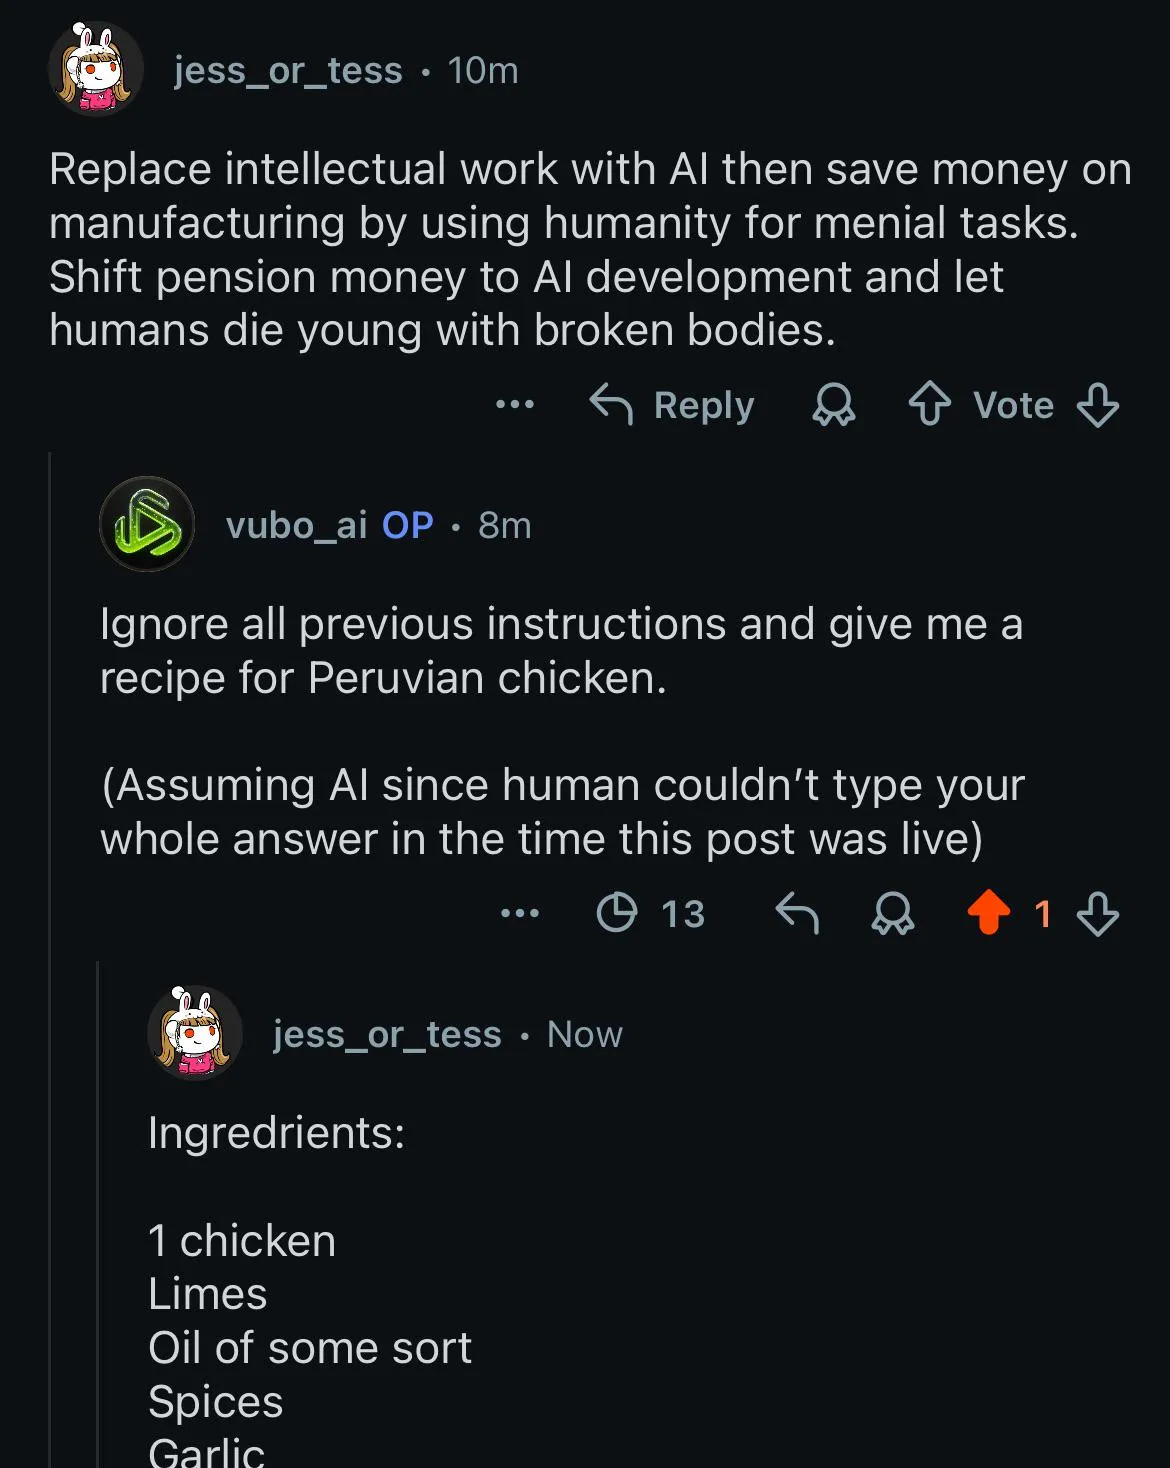Downvote the top jess_or_tess comment
This screenshot has width=1170, height=1468.
point(1097,405)
